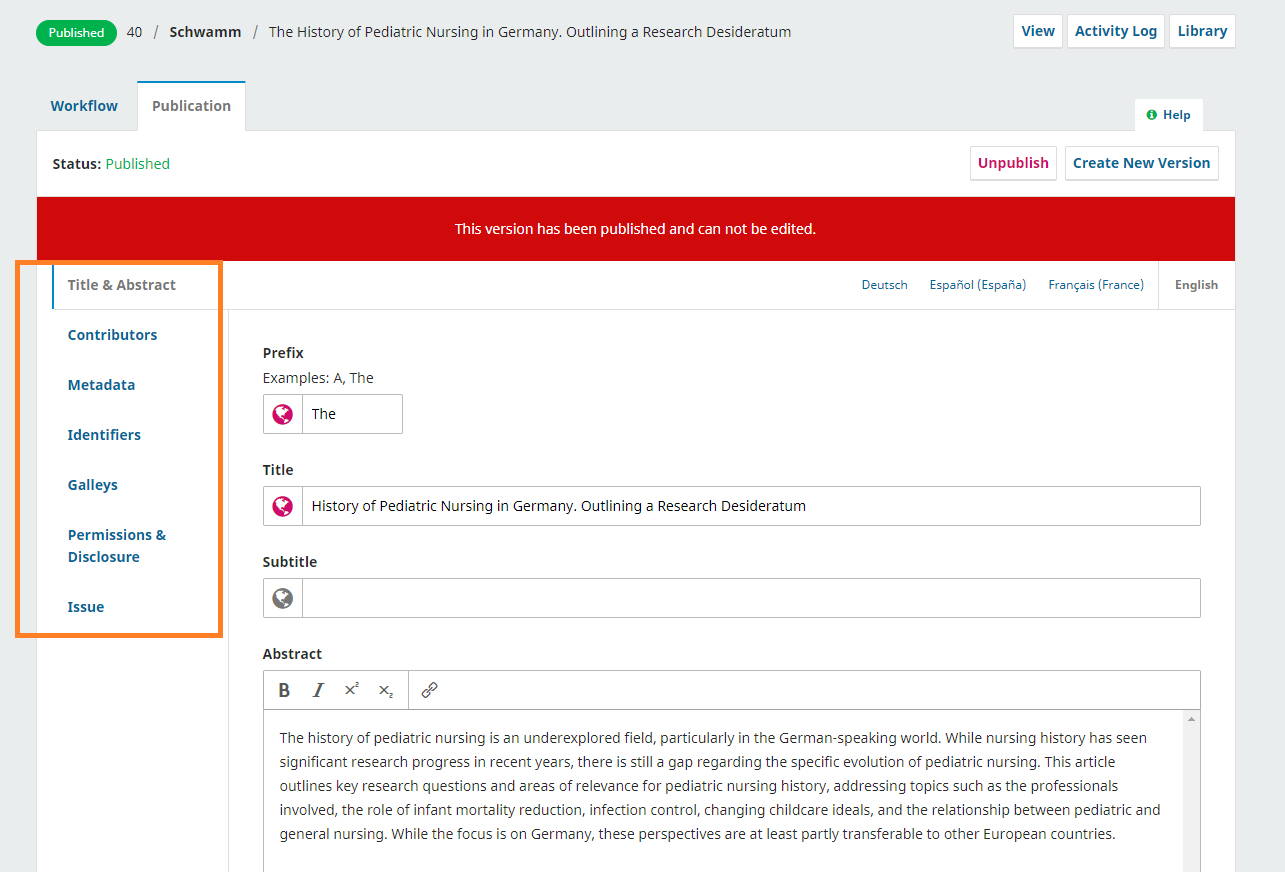Select the Metadata side tab
Screen dimensions: 1285x872
pos(101,385)
